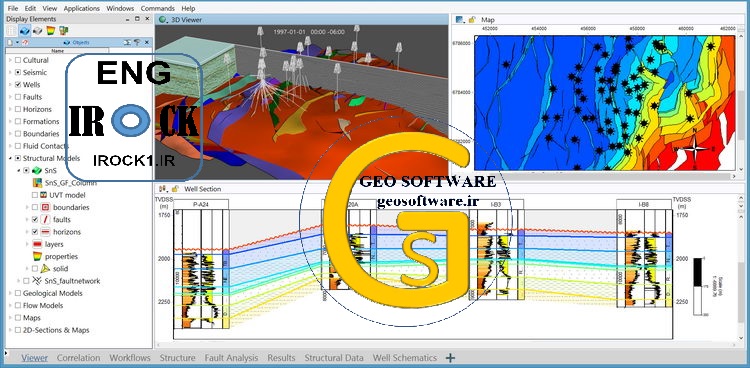Check the Geological Models checkbox

click(x=18, y=293)
